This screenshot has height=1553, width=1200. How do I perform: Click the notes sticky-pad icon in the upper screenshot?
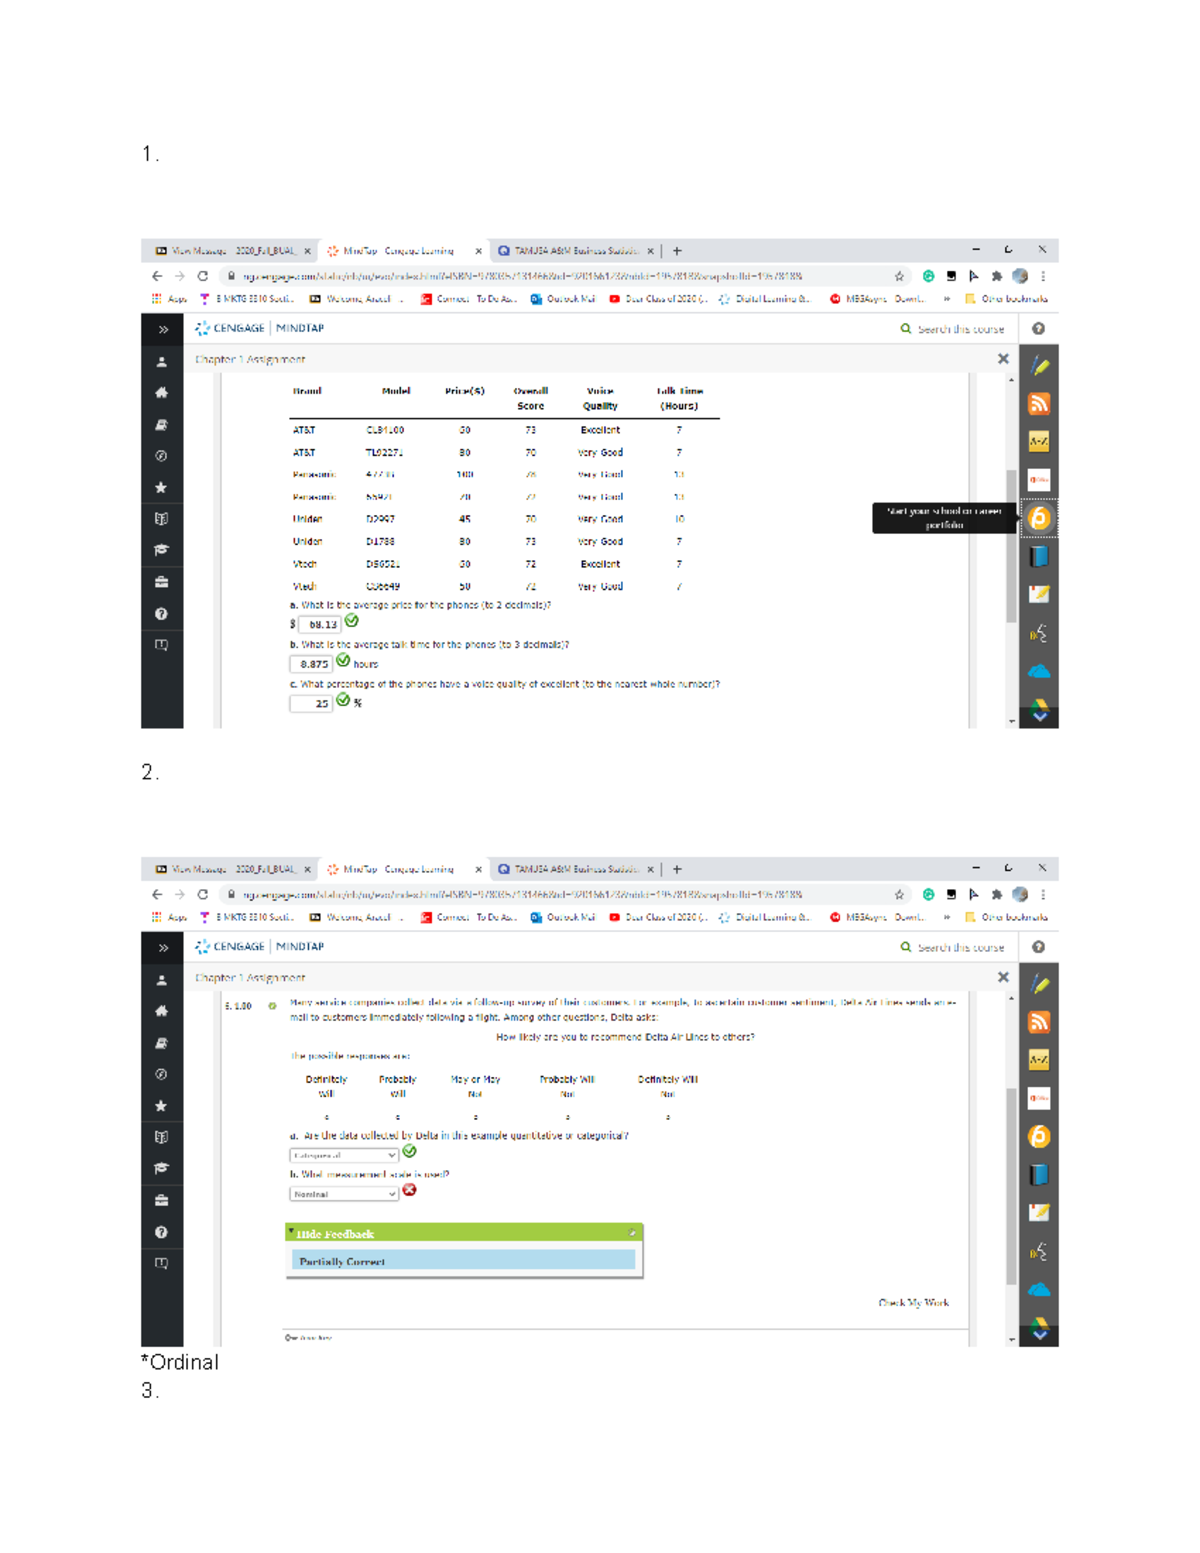coord(1039,594)
